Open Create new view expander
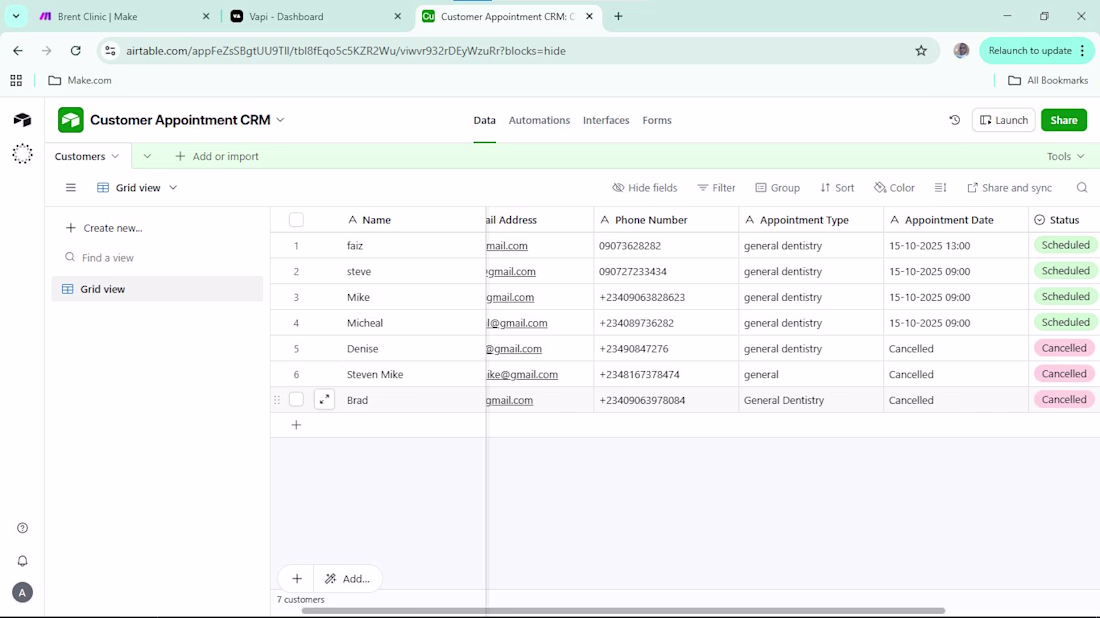The height and width of the screenshot is (618, 1100). [x=104, y=228]
